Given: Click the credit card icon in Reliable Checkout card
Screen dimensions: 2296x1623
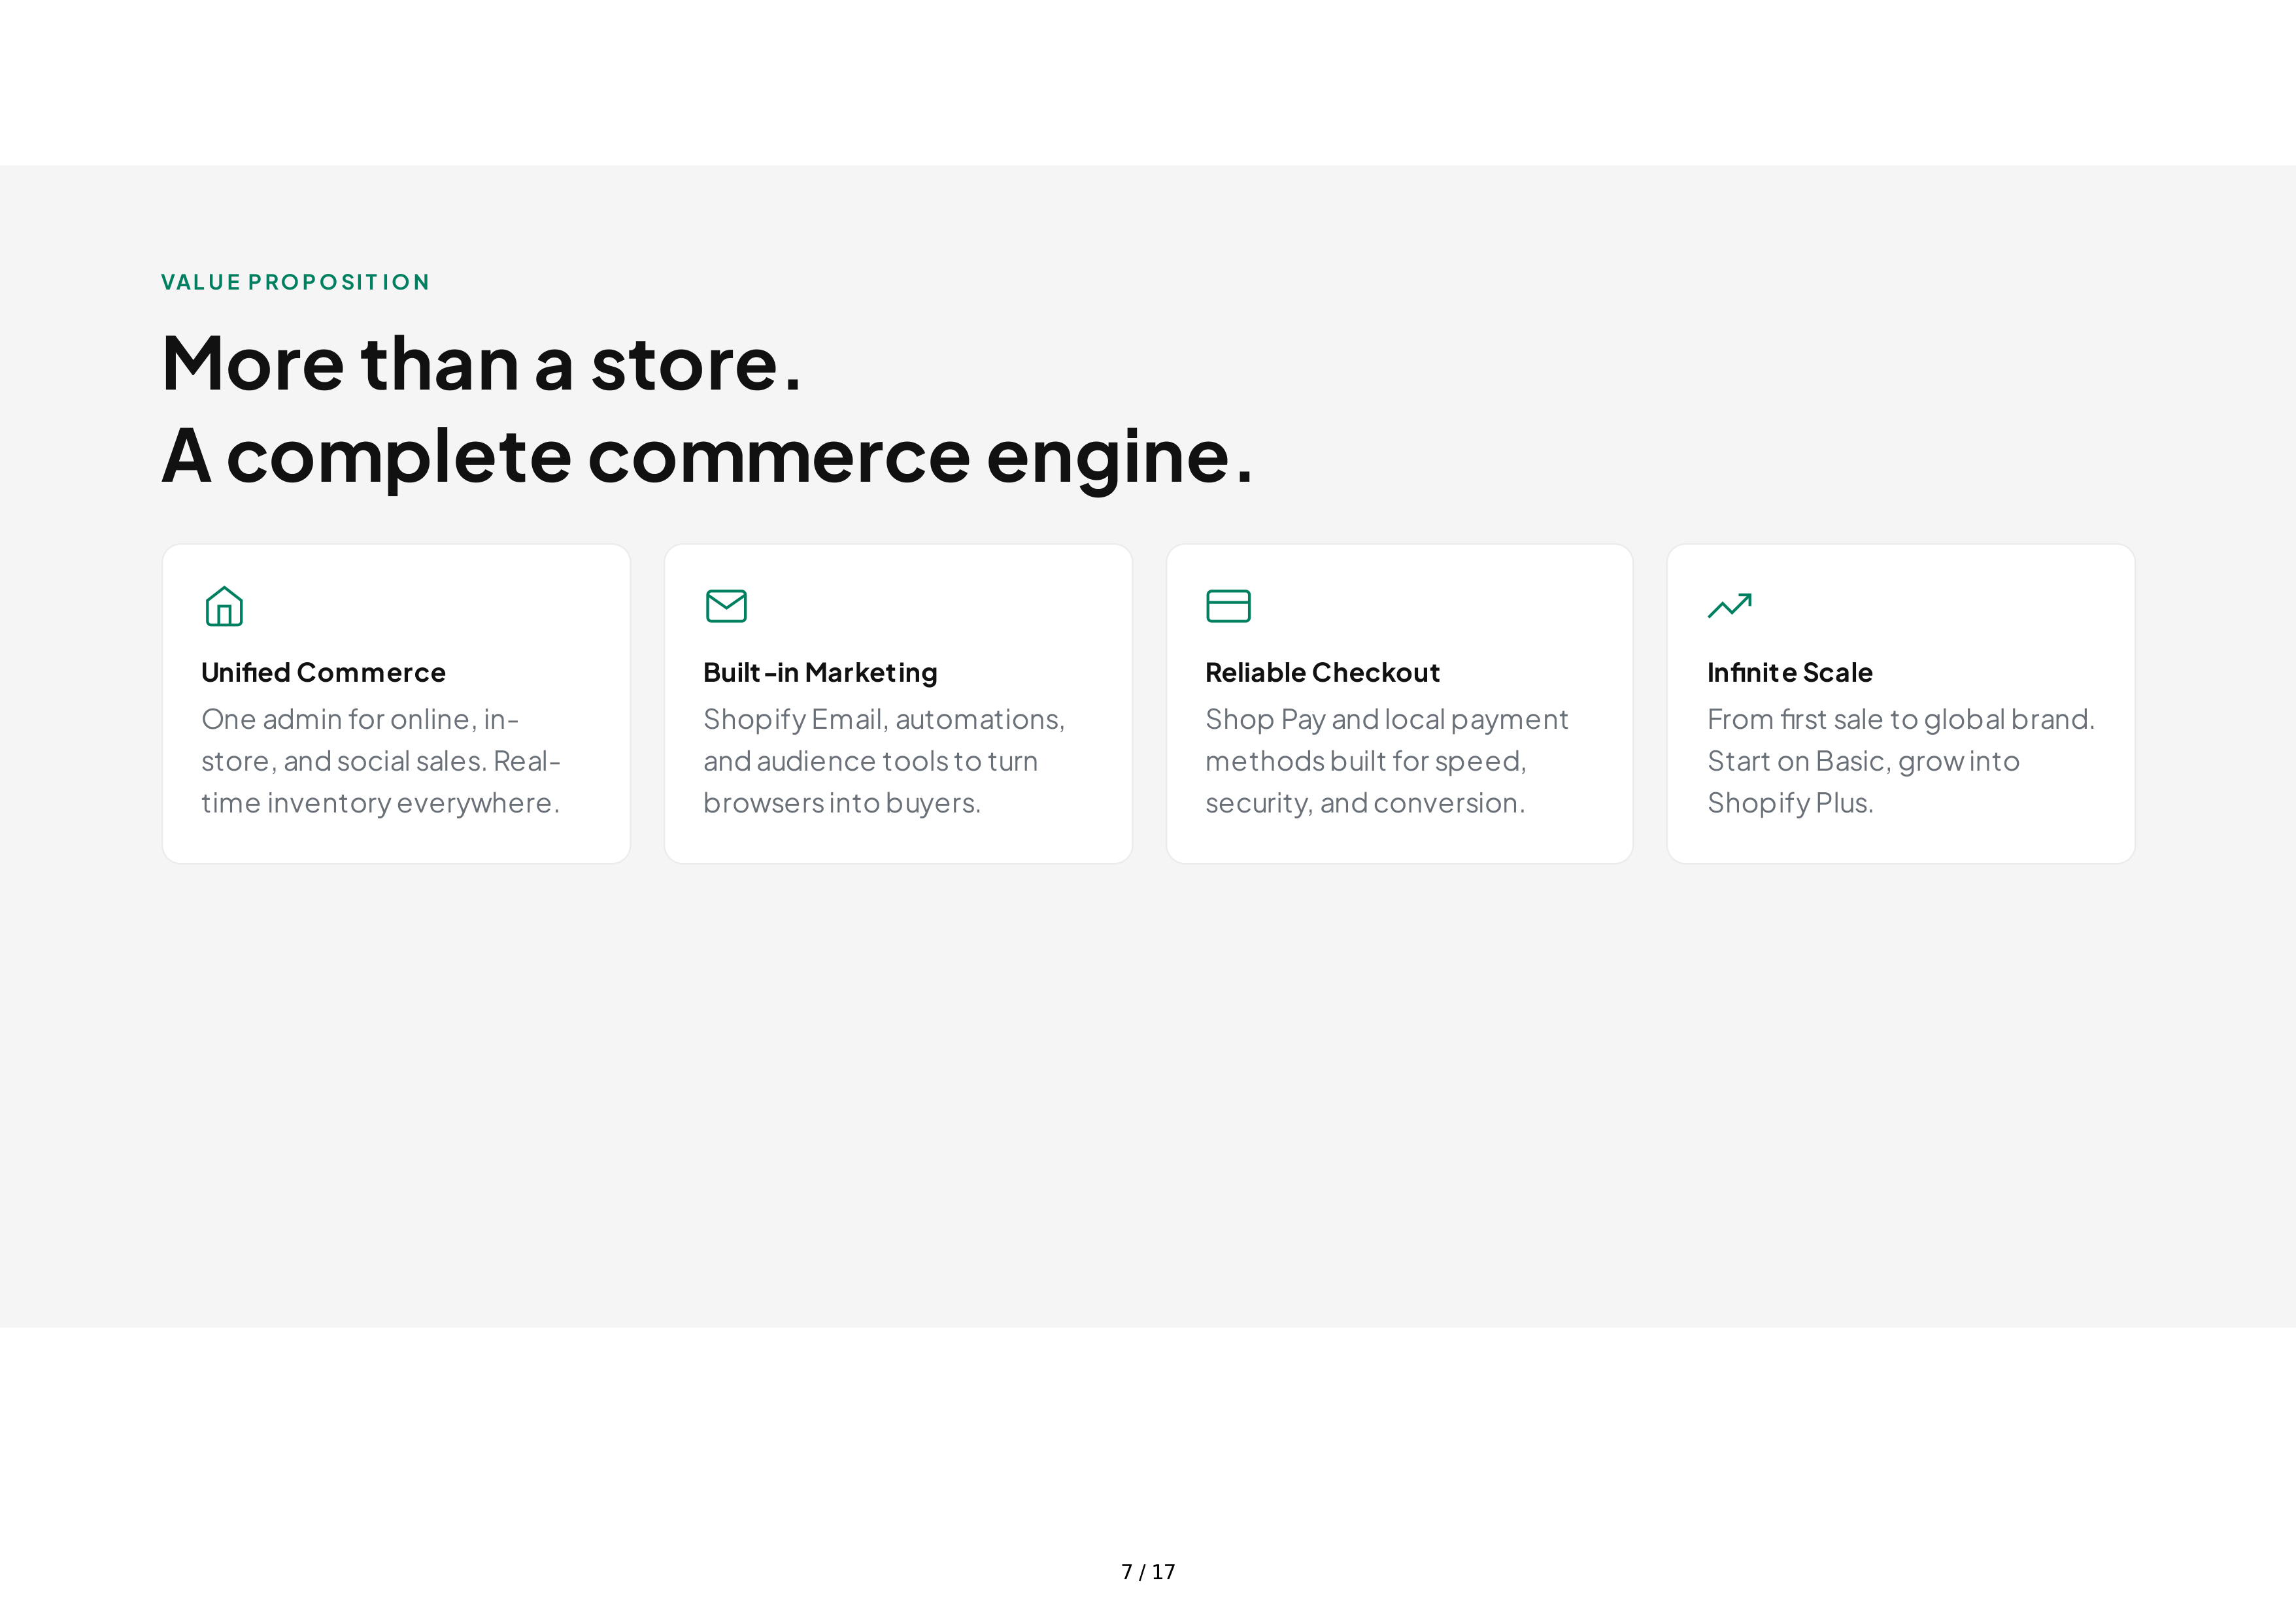Looking at the screenshot, I should [1228, 606].
